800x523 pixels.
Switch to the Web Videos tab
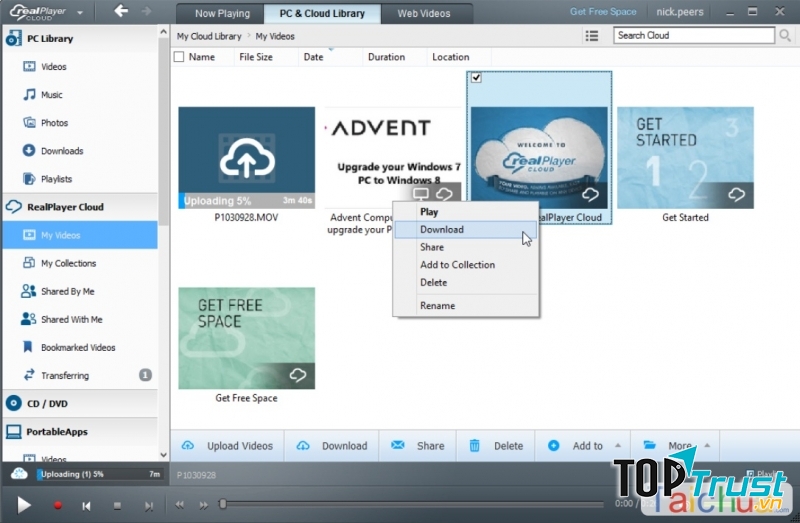(423, 14)
